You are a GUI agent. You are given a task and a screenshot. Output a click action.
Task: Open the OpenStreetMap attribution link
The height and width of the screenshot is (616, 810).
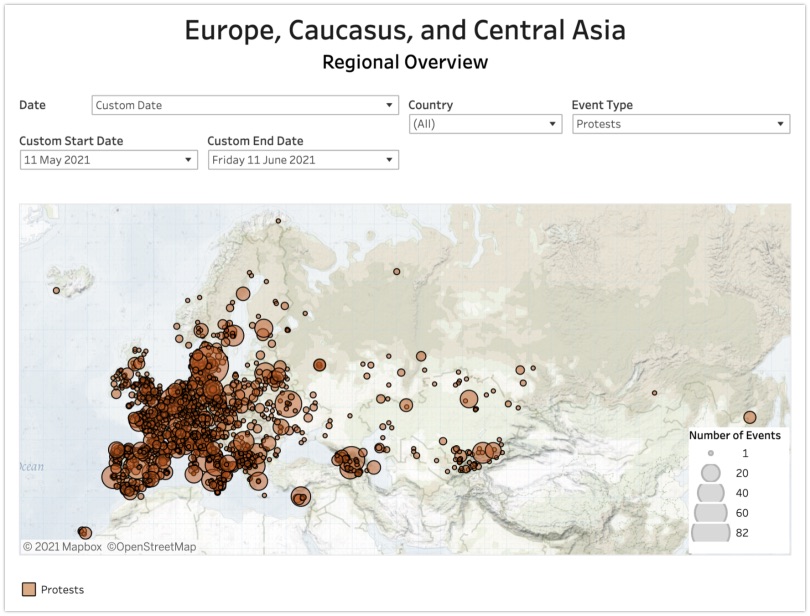coord(152,547)
